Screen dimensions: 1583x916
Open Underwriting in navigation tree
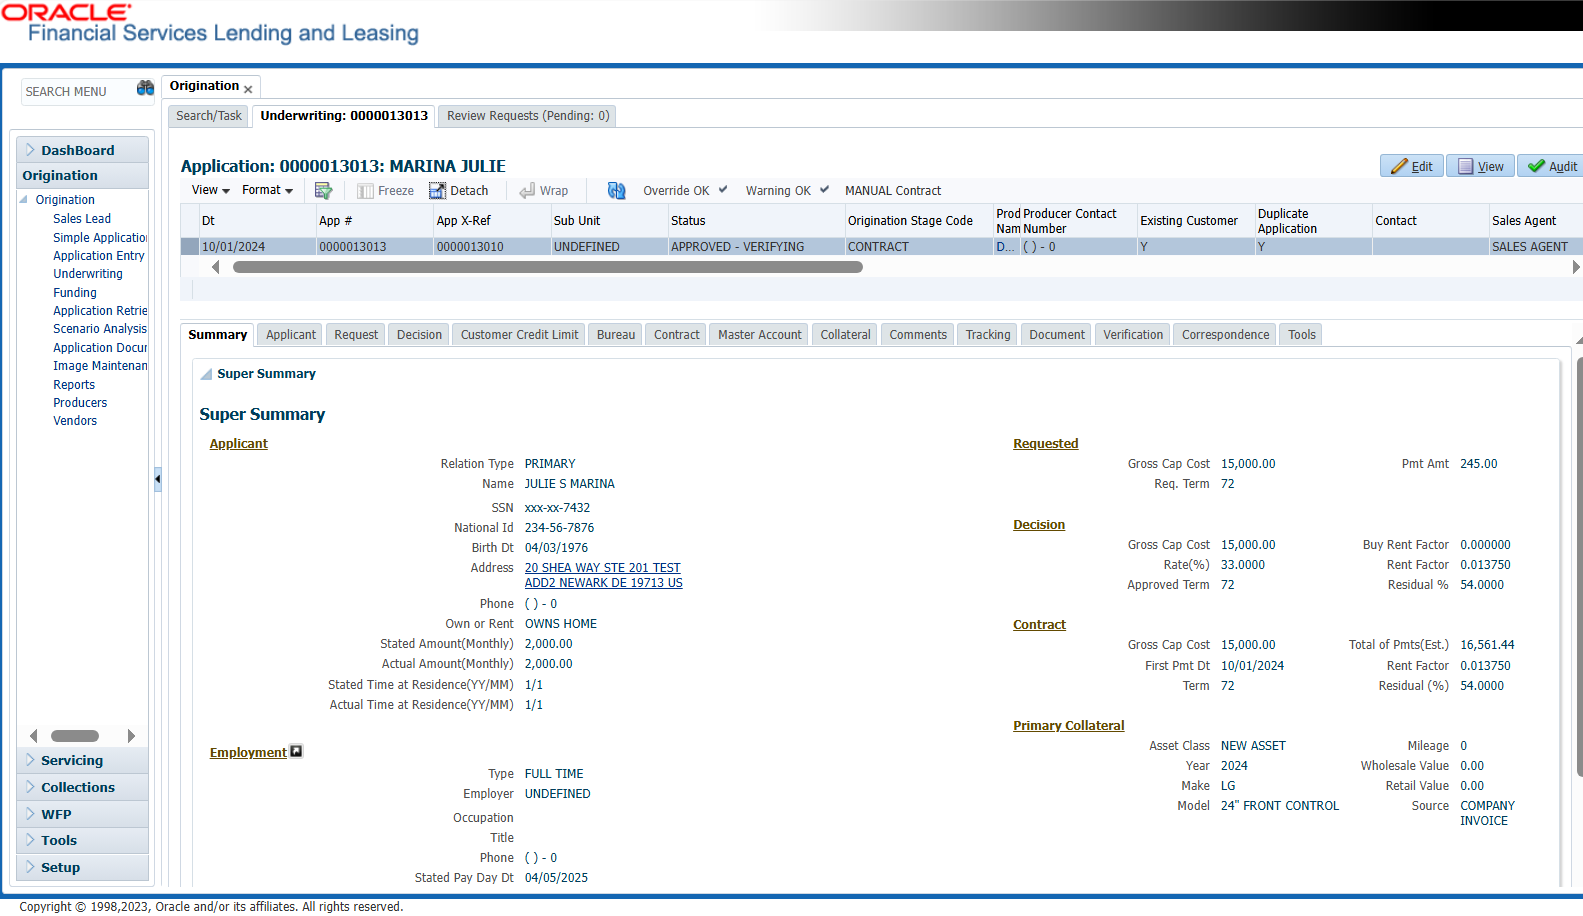88,273
